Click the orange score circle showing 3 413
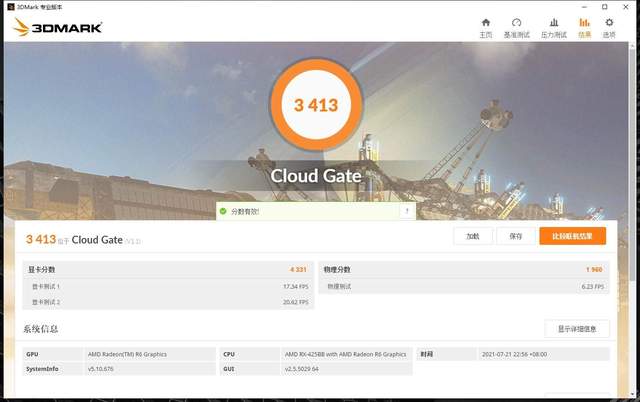Screen dimensions: 640x402 click(316, 104)
